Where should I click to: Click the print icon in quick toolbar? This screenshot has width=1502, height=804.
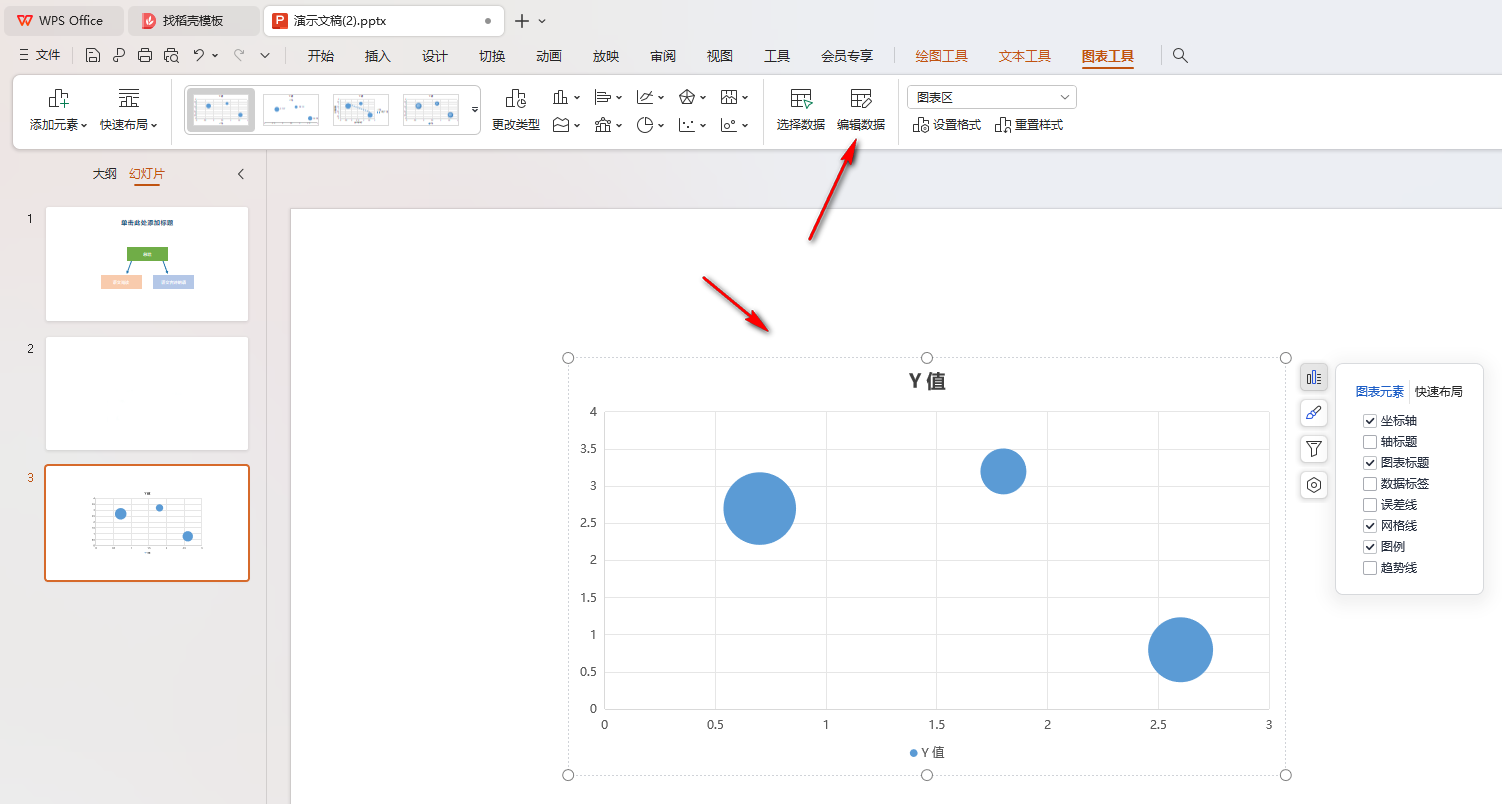[x=145, y=56]
